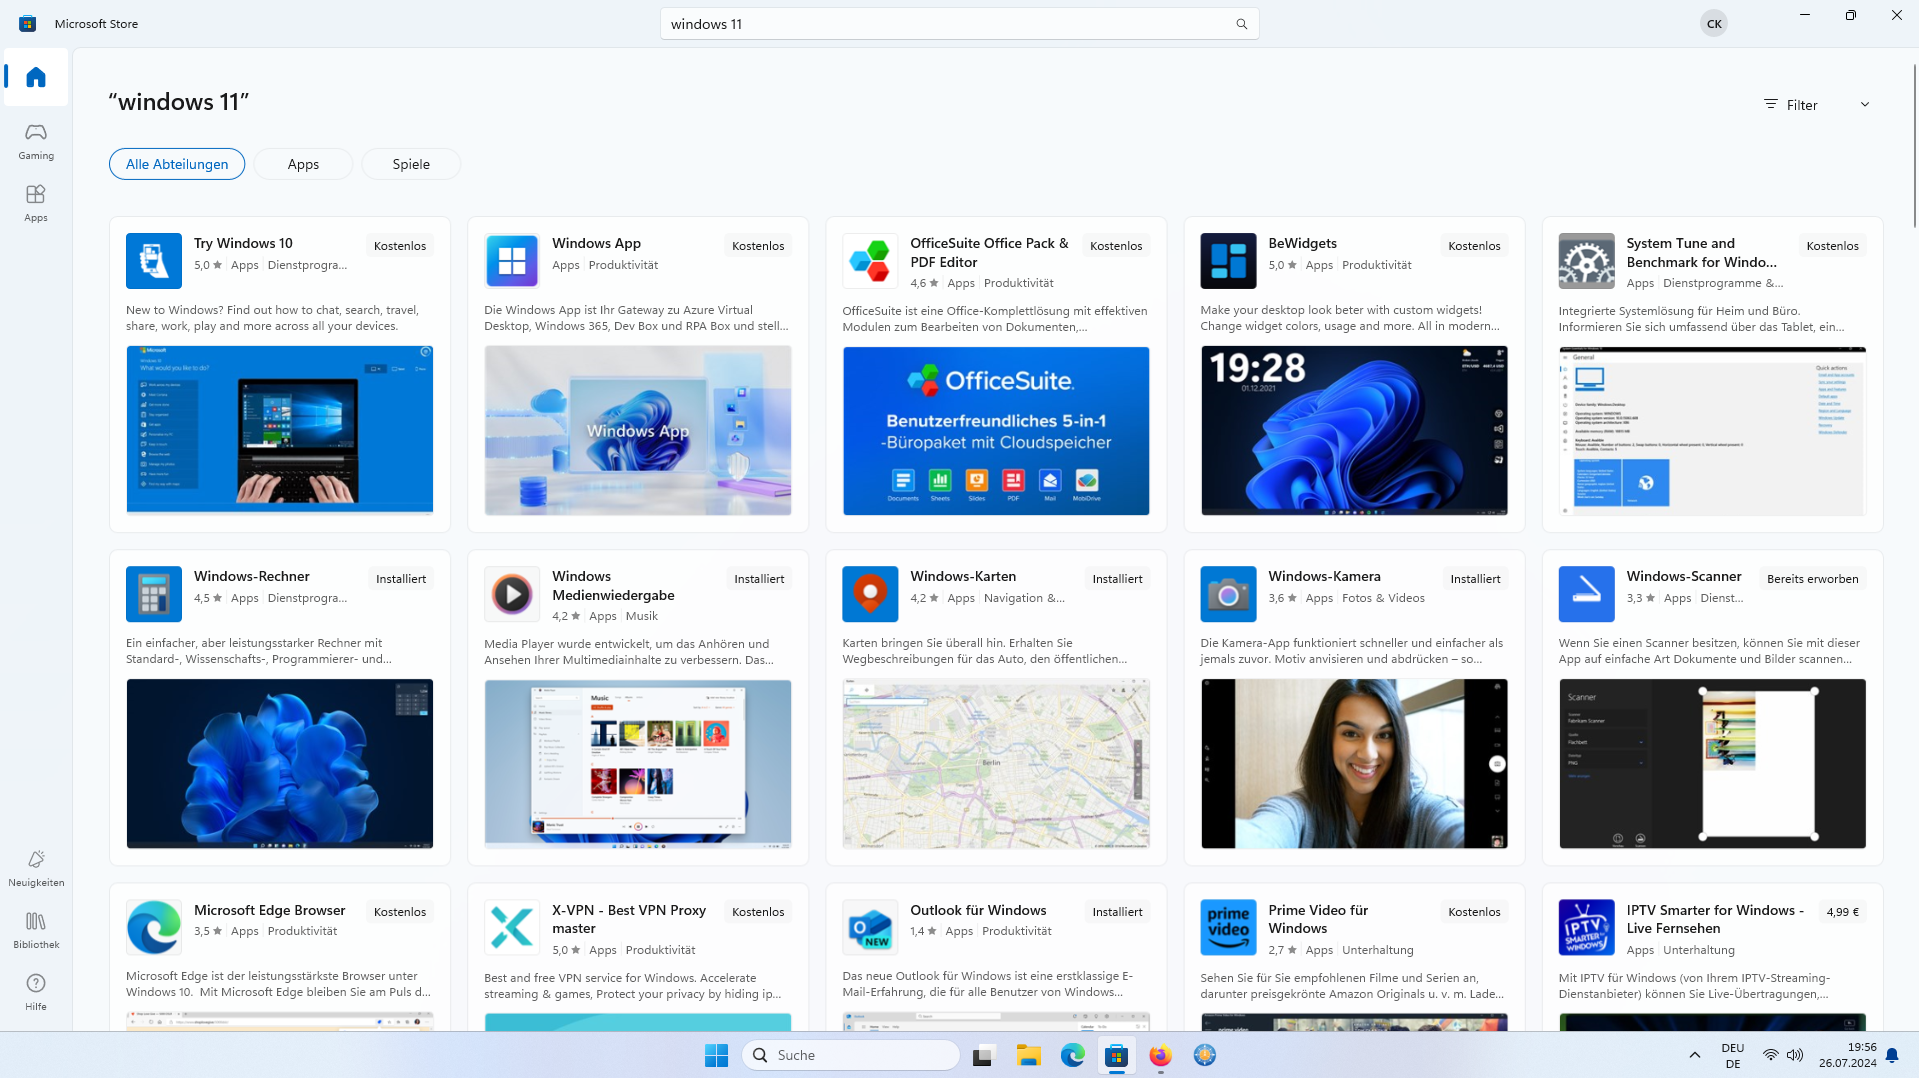This screenshot has height=1078, width=1919.
Task: Click Bereits erworben for Windows-Scanner
Action: [x=1812, y=579]
